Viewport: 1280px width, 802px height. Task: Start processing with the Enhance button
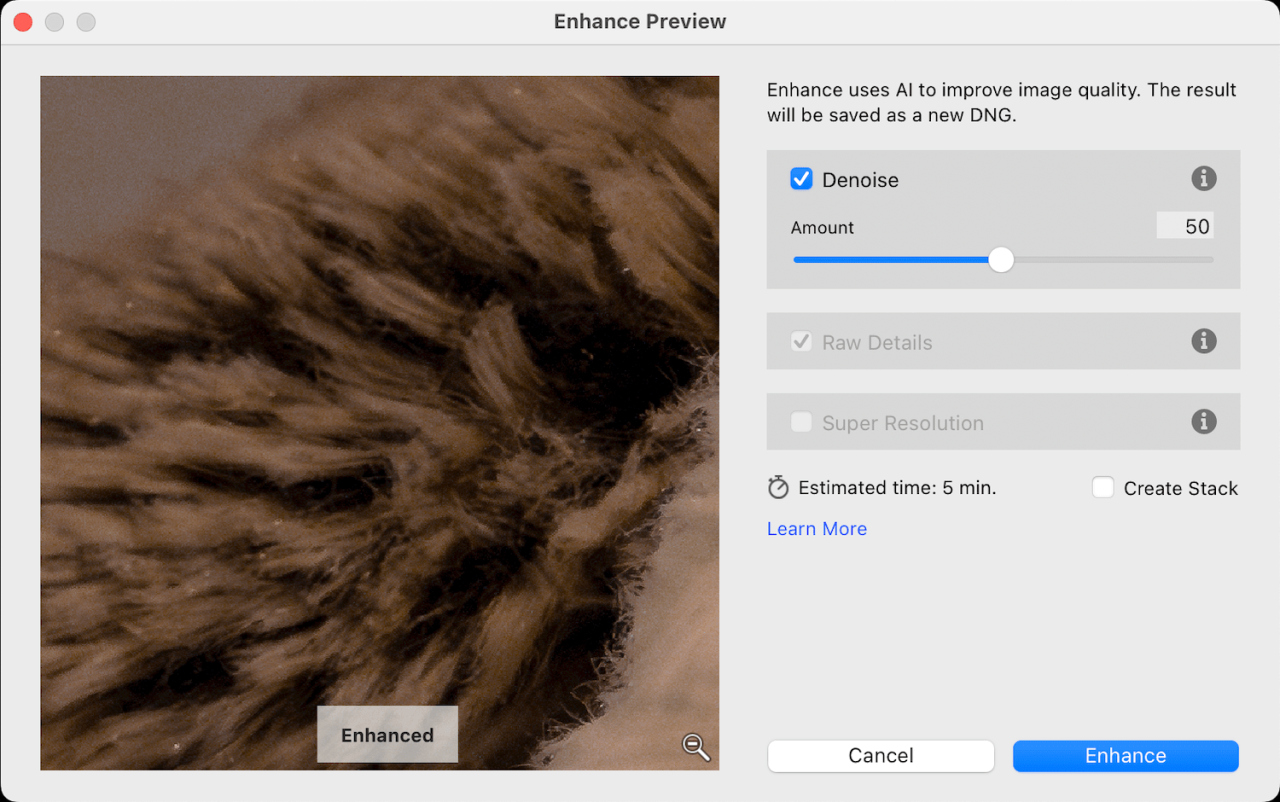(1126, 756)
